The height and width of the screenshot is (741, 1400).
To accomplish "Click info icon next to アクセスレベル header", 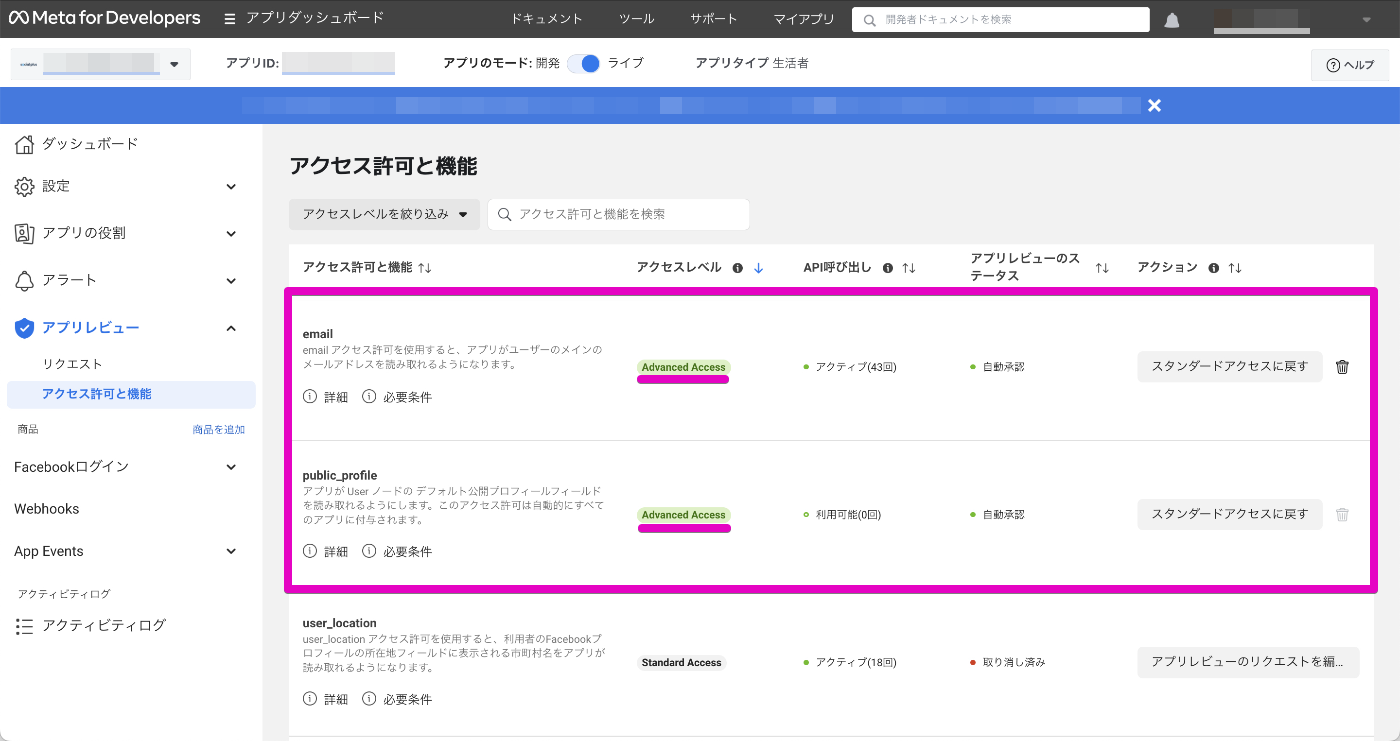I will click(x=737, y=268).
